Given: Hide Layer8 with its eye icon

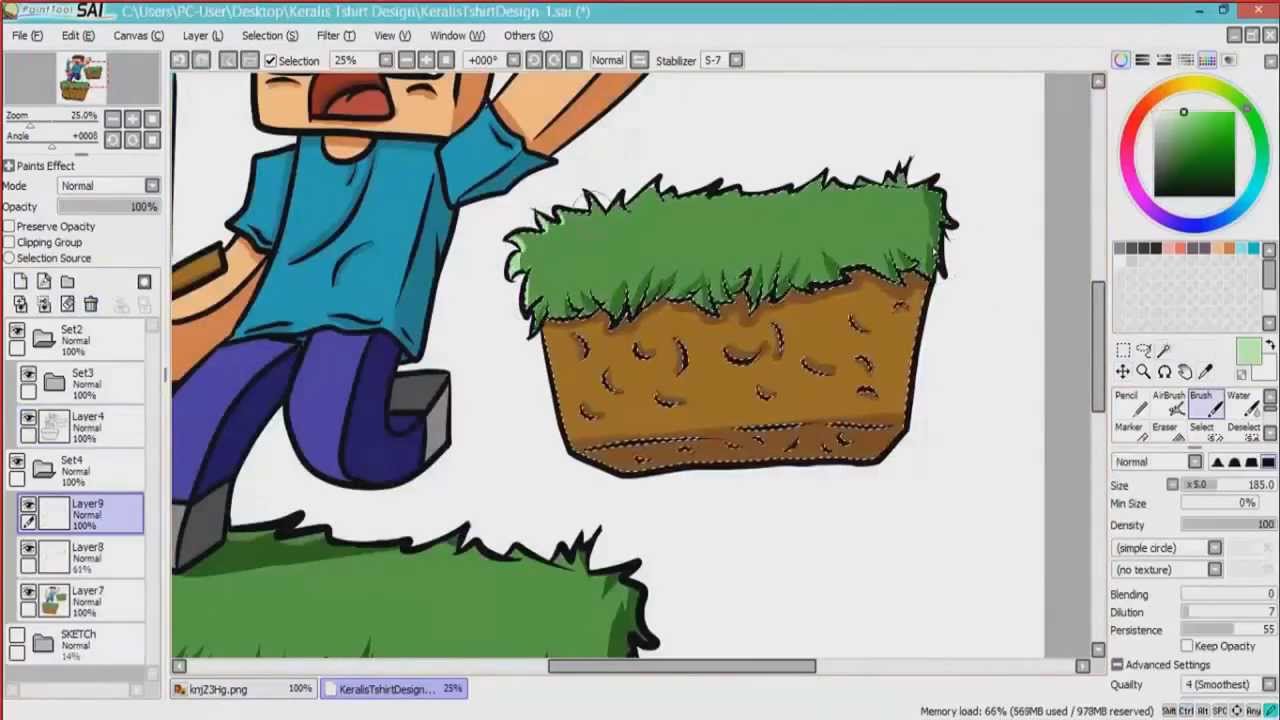Looking at the screenshot, I should click(28, 549).
